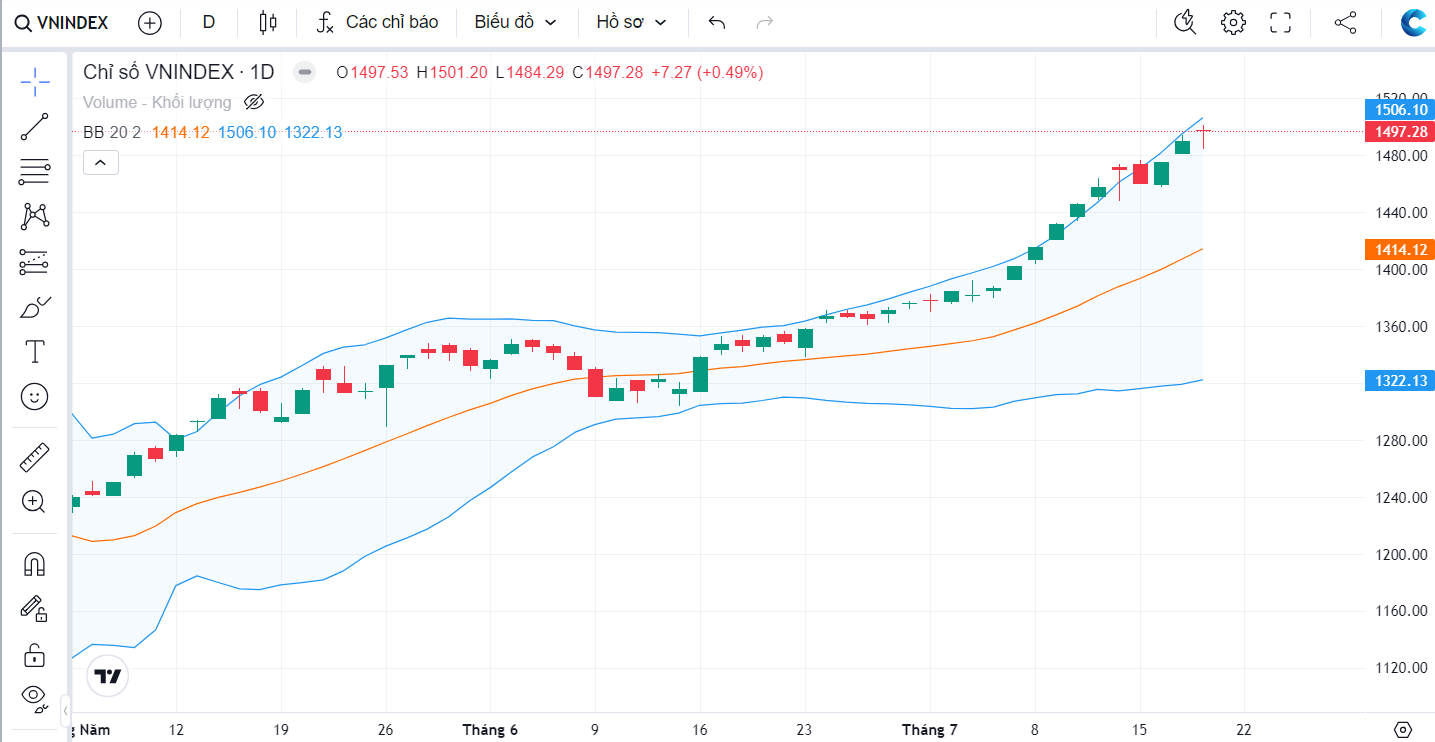Click the 1440.00 price scale label

pyautogui.click(x=1400, y=213)
